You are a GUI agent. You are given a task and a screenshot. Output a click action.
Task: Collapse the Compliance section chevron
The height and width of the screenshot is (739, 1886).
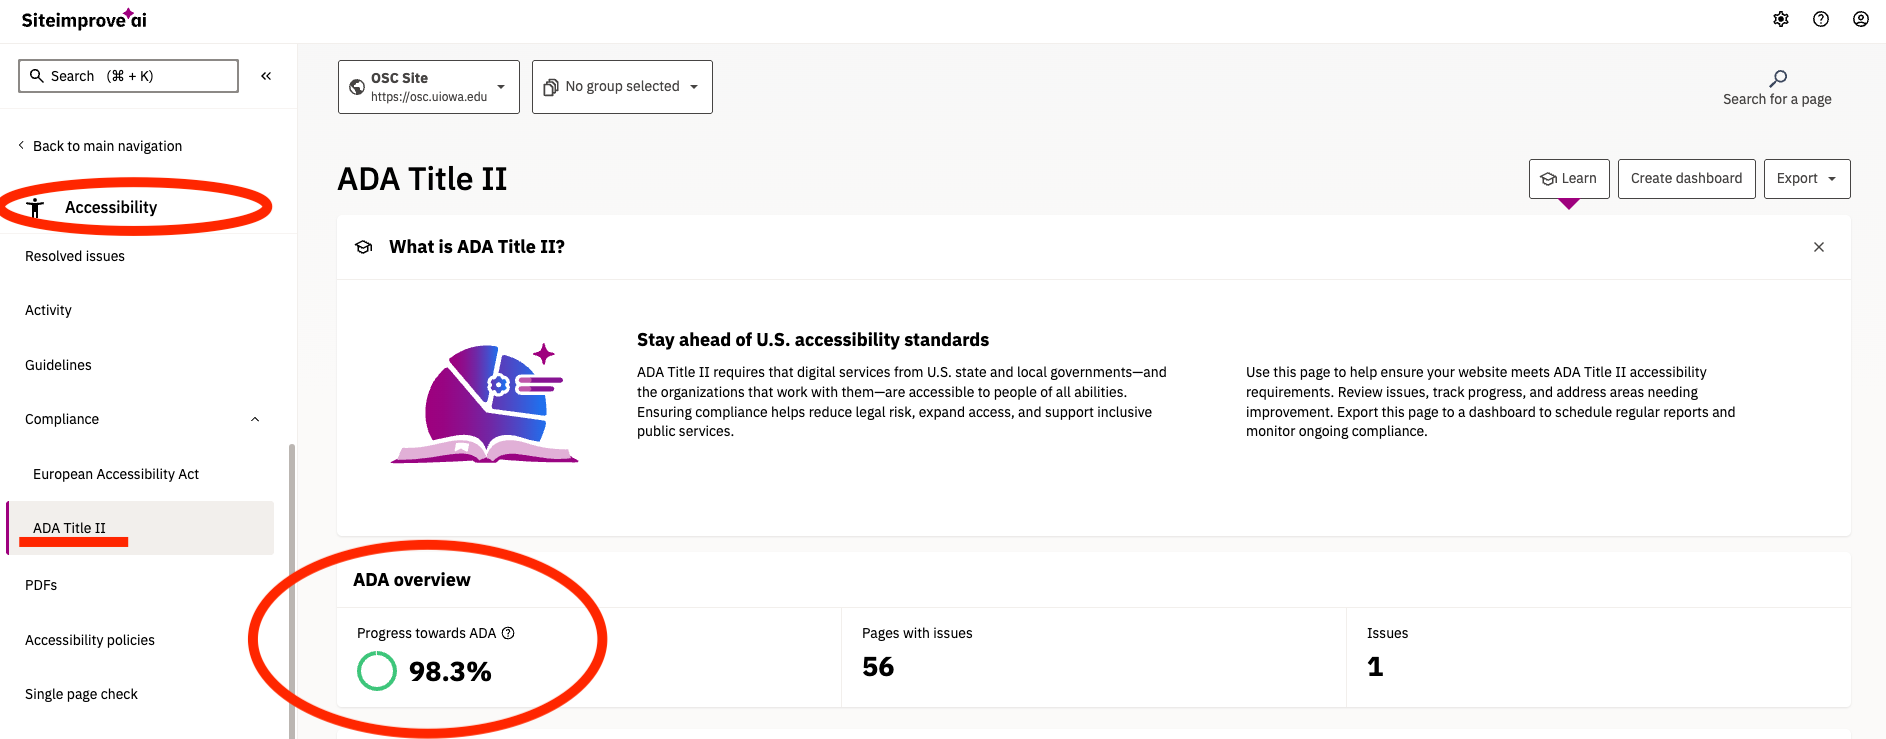click(x=255, y=419)
